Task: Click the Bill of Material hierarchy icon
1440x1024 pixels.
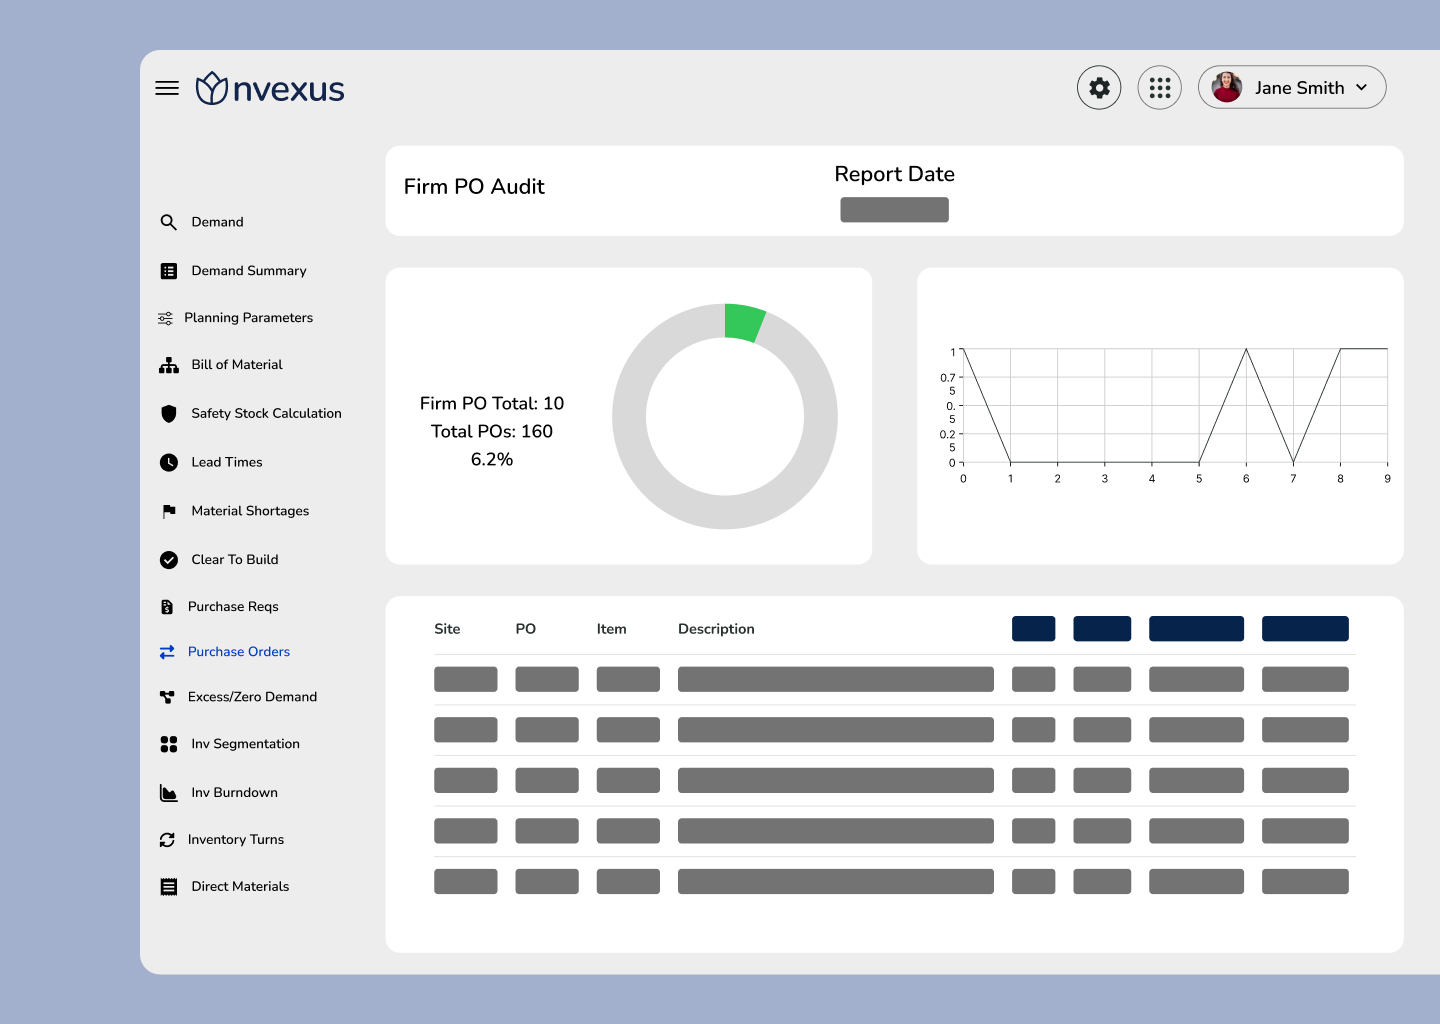Action: click(169, 365)
